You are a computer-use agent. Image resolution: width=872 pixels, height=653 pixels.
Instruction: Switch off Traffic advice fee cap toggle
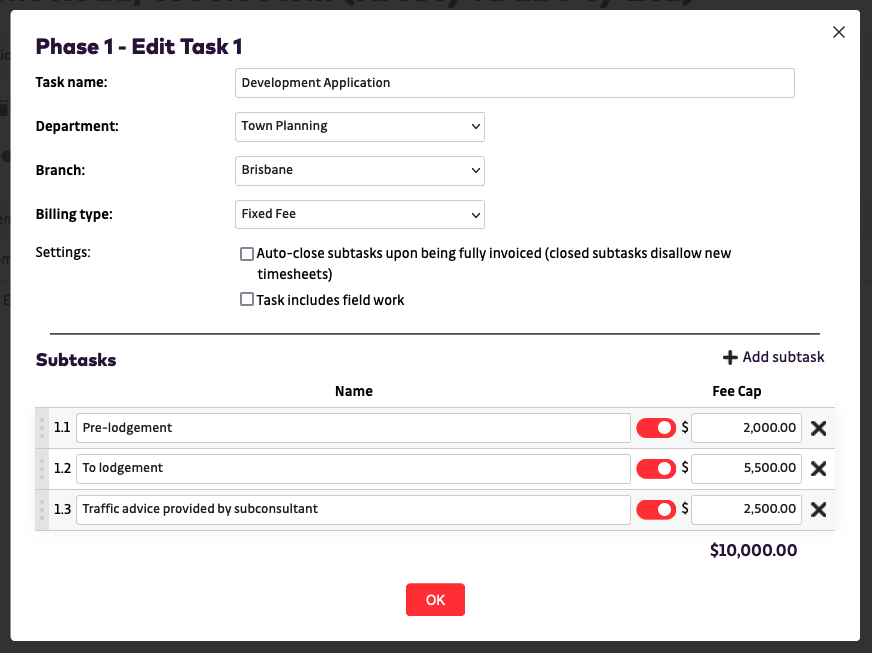pos(656,509)
